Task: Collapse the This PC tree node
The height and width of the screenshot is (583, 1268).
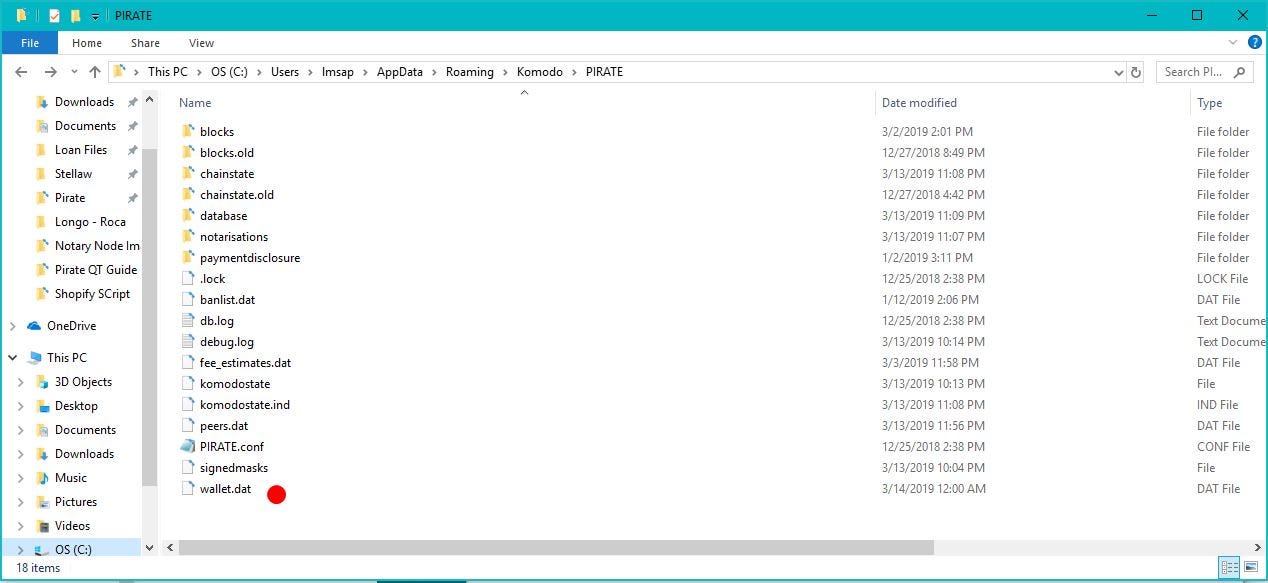Action: (13, 358)
